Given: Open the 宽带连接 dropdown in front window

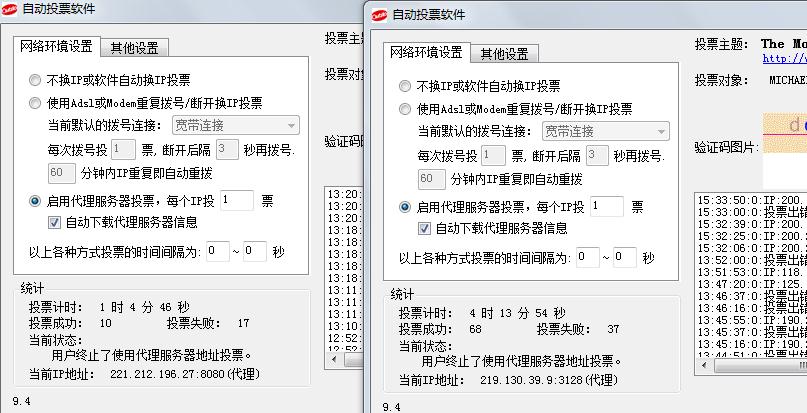Looking at the screenshot, I should [x=606, y=131].
